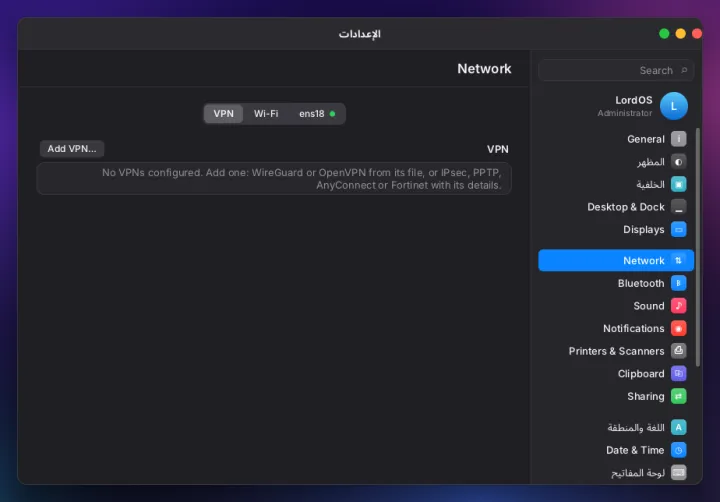Click the Add VPN... button
This screenshot has width=720, height=502.
pyautogui.click(x=72, y=149)
